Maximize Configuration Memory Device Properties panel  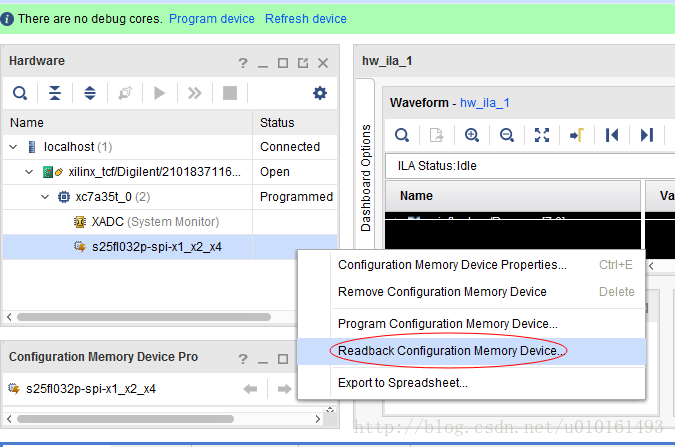click(283, 359)
